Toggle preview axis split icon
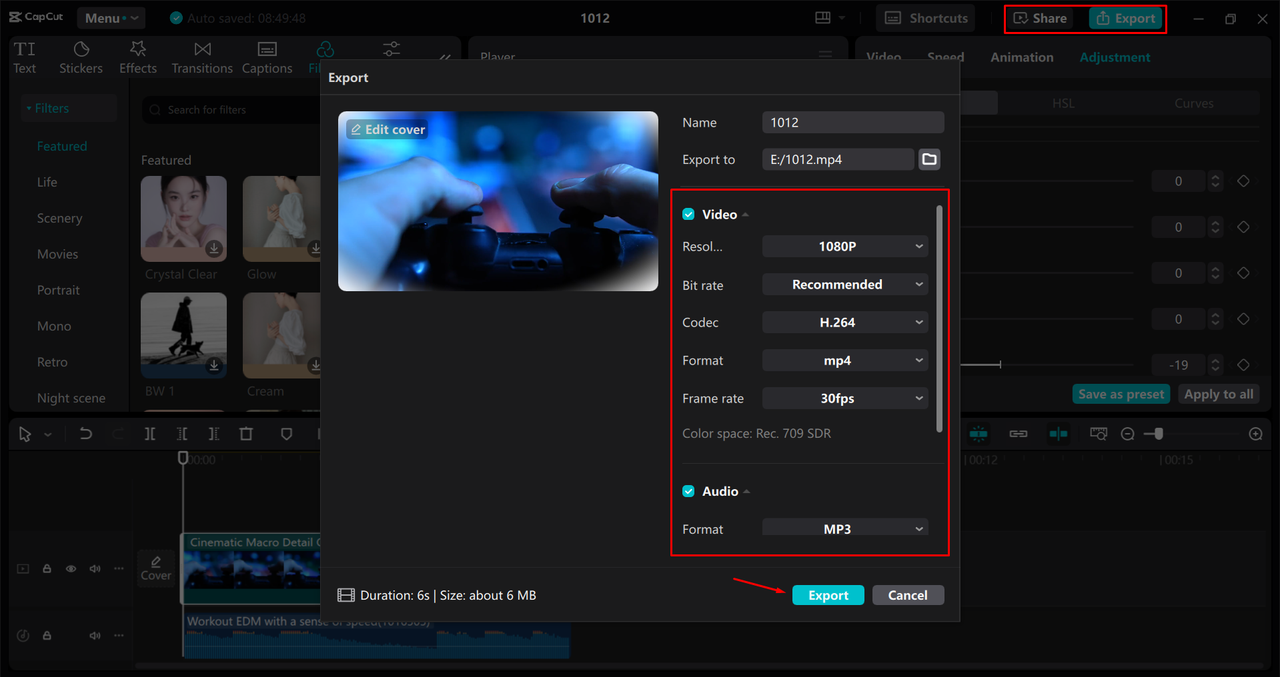The image size is (1280, 677). point(1058,434)
